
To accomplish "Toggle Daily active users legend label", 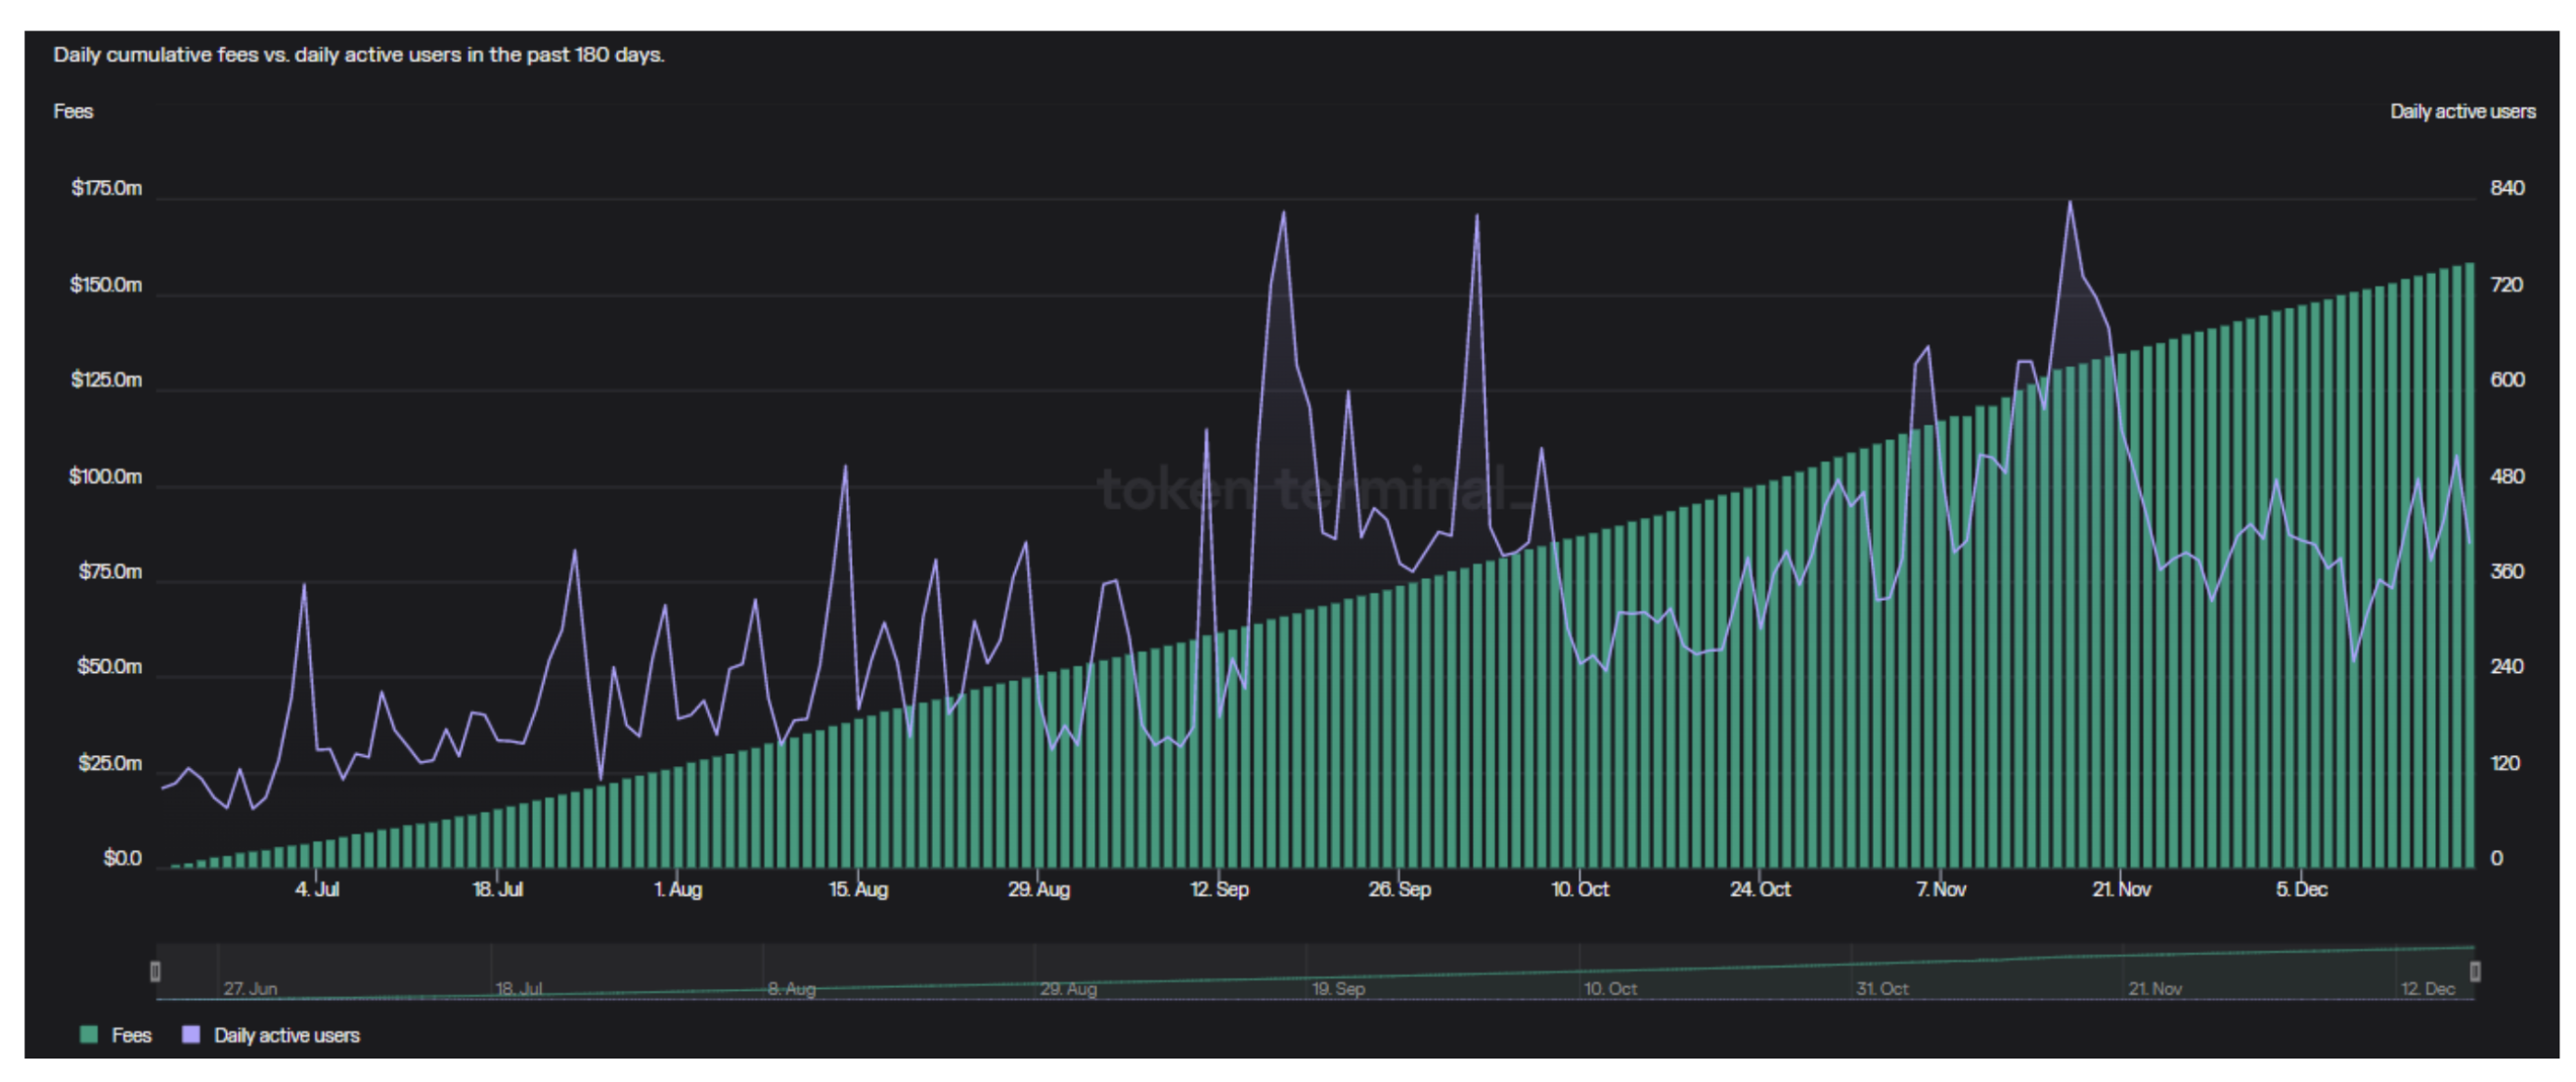I will pyautogui.click(x=286, y=1035).
